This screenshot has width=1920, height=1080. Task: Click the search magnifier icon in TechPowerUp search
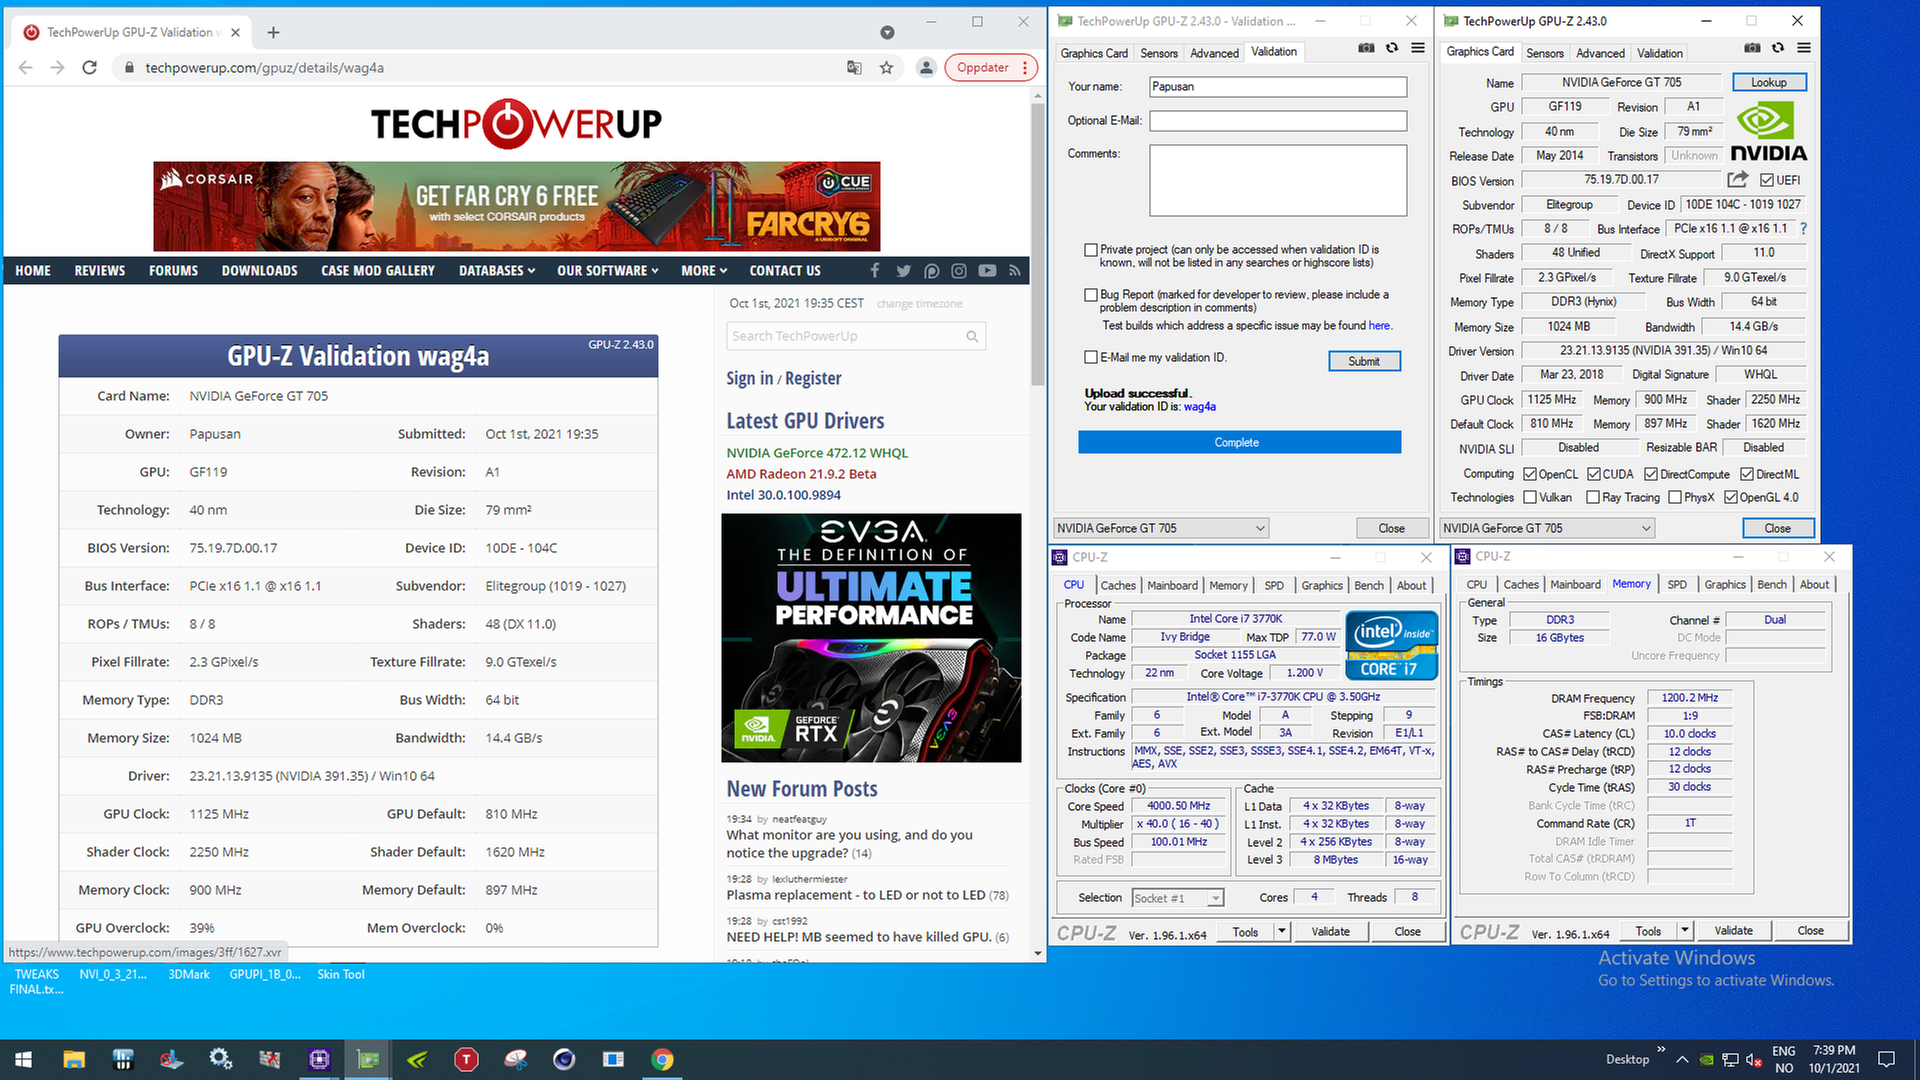click(x=972, y=336)
